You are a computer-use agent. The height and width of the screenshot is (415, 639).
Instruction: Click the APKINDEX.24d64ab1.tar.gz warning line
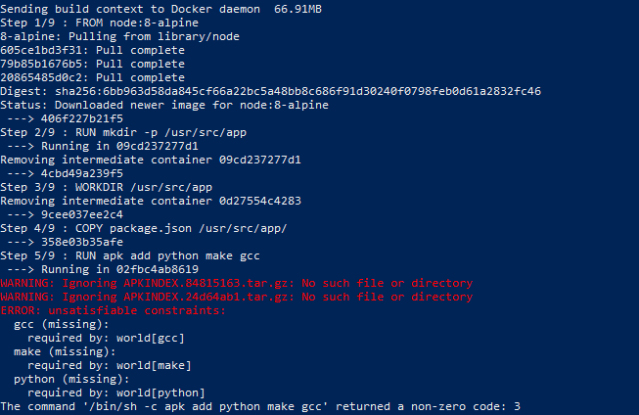click(237, 297)
